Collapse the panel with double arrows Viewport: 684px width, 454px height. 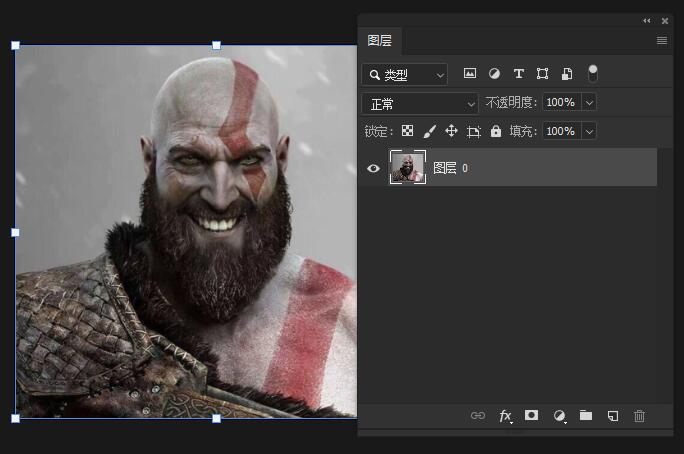pos(646,20)
